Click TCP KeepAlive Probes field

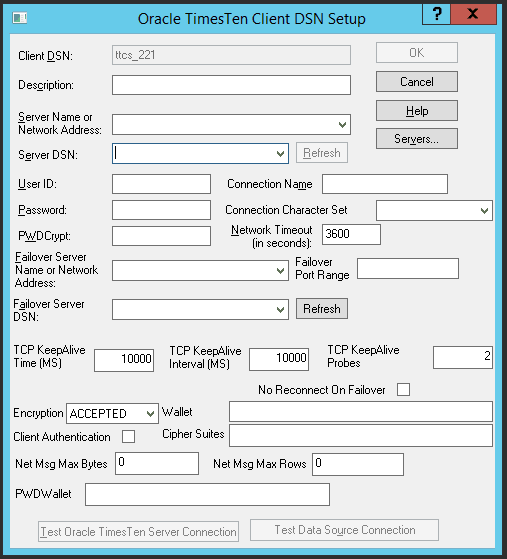pos(463,357)
